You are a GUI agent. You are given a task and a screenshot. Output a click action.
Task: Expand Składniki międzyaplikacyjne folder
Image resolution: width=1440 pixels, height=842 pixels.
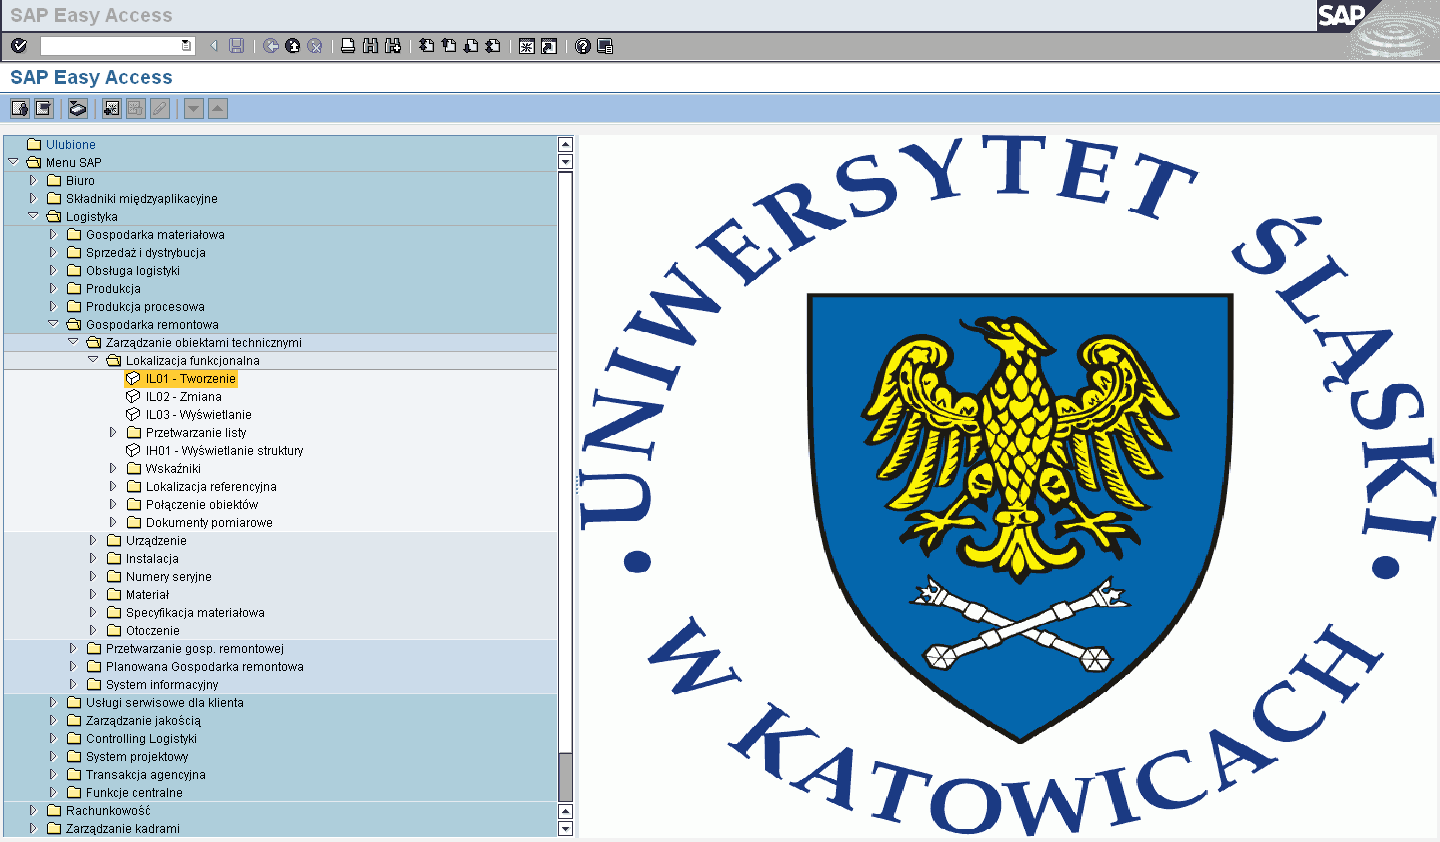[33, 198]
